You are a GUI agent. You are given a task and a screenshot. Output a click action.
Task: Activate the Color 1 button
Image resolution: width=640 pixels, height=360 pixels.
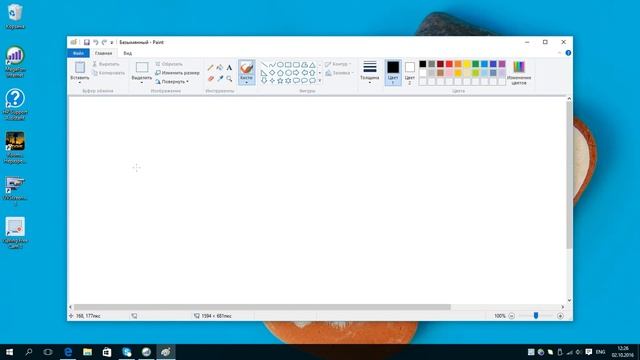pyautogui.click(x=393, y=73)
